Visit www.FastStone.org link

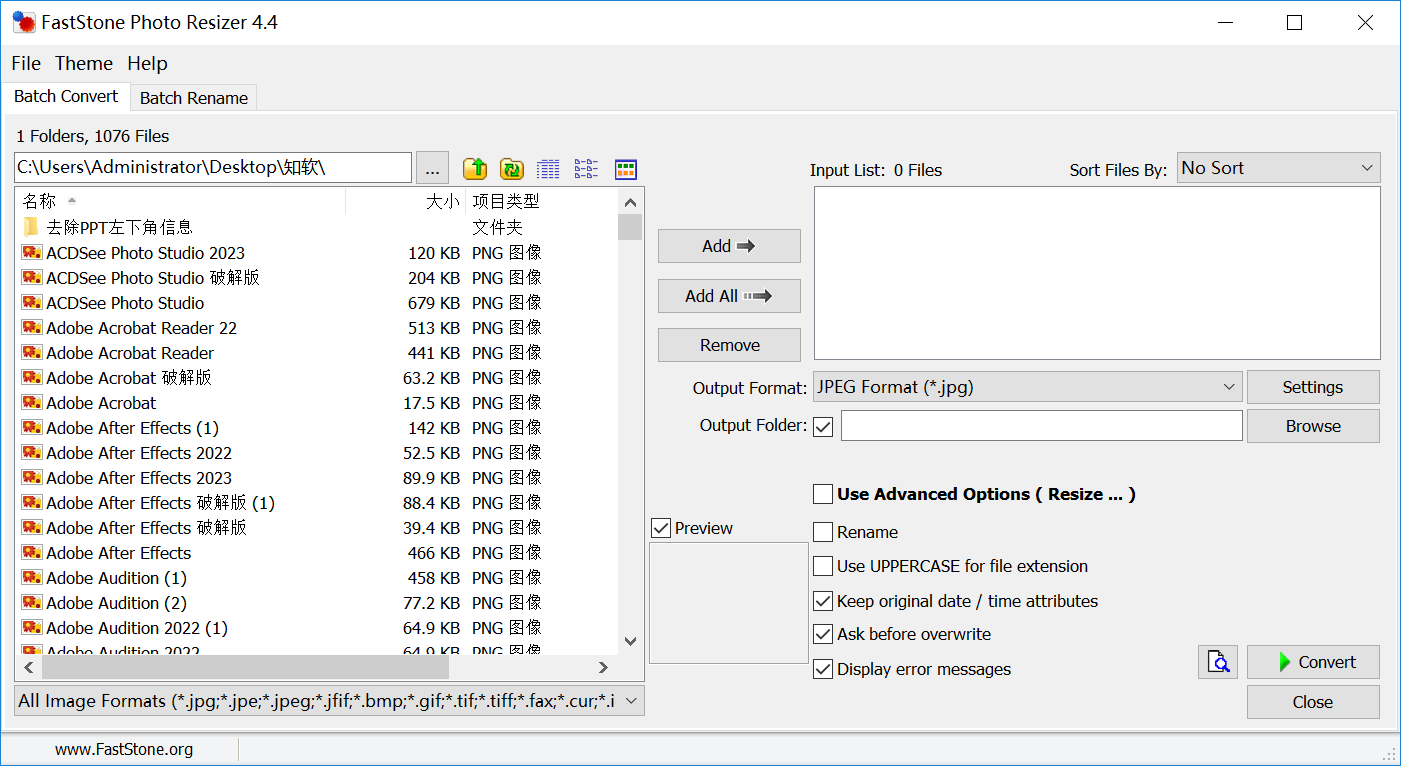(124, 749)
